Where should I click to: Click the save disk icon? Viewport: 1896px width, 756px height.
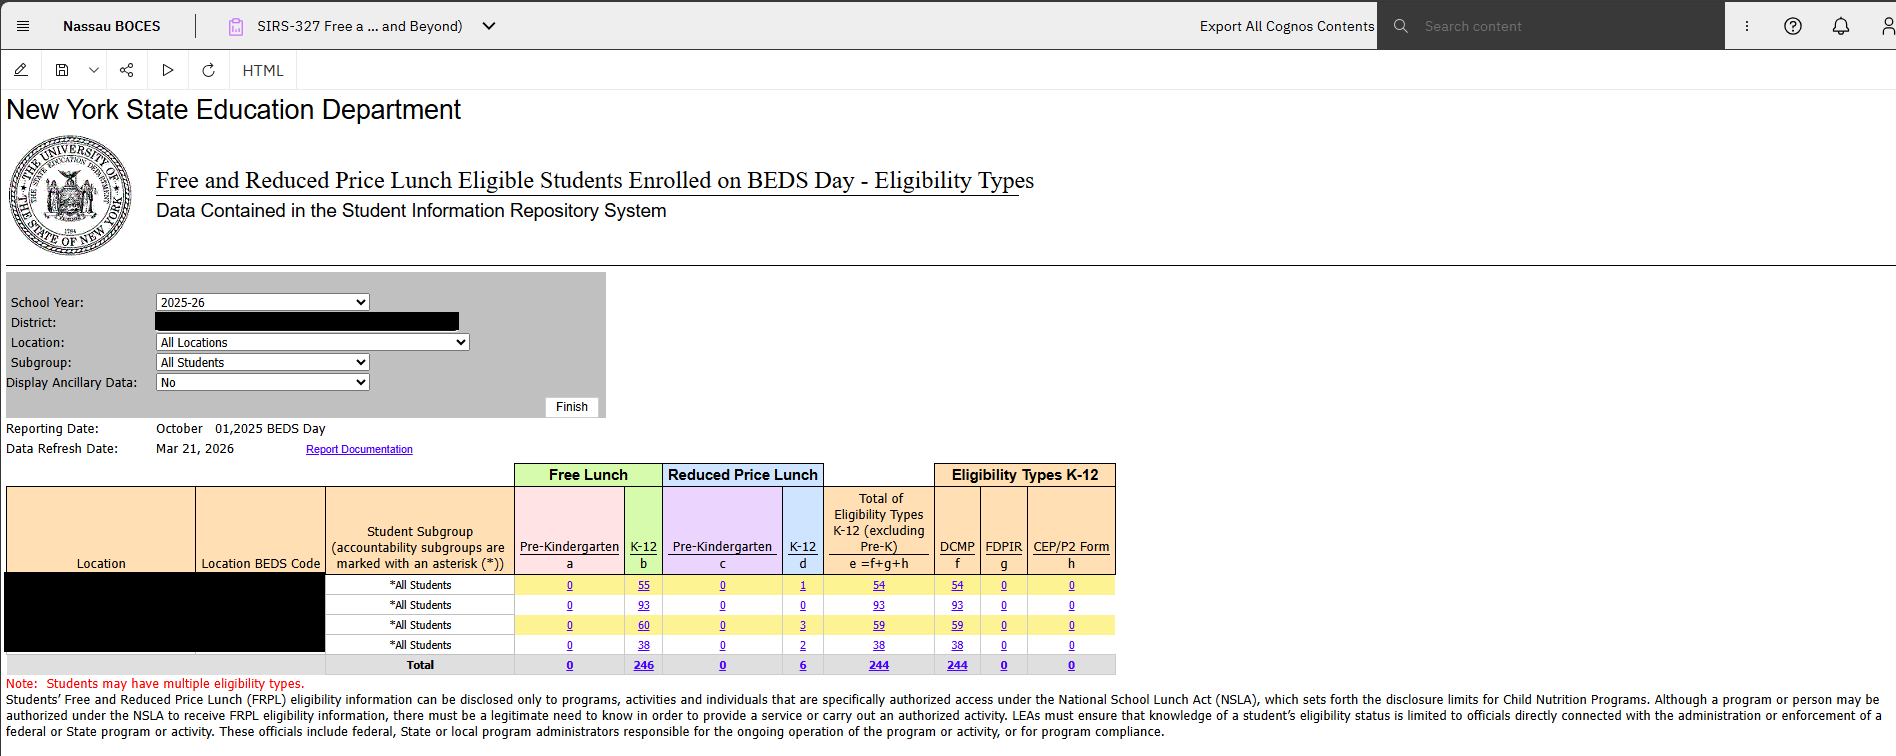[62, 70]
